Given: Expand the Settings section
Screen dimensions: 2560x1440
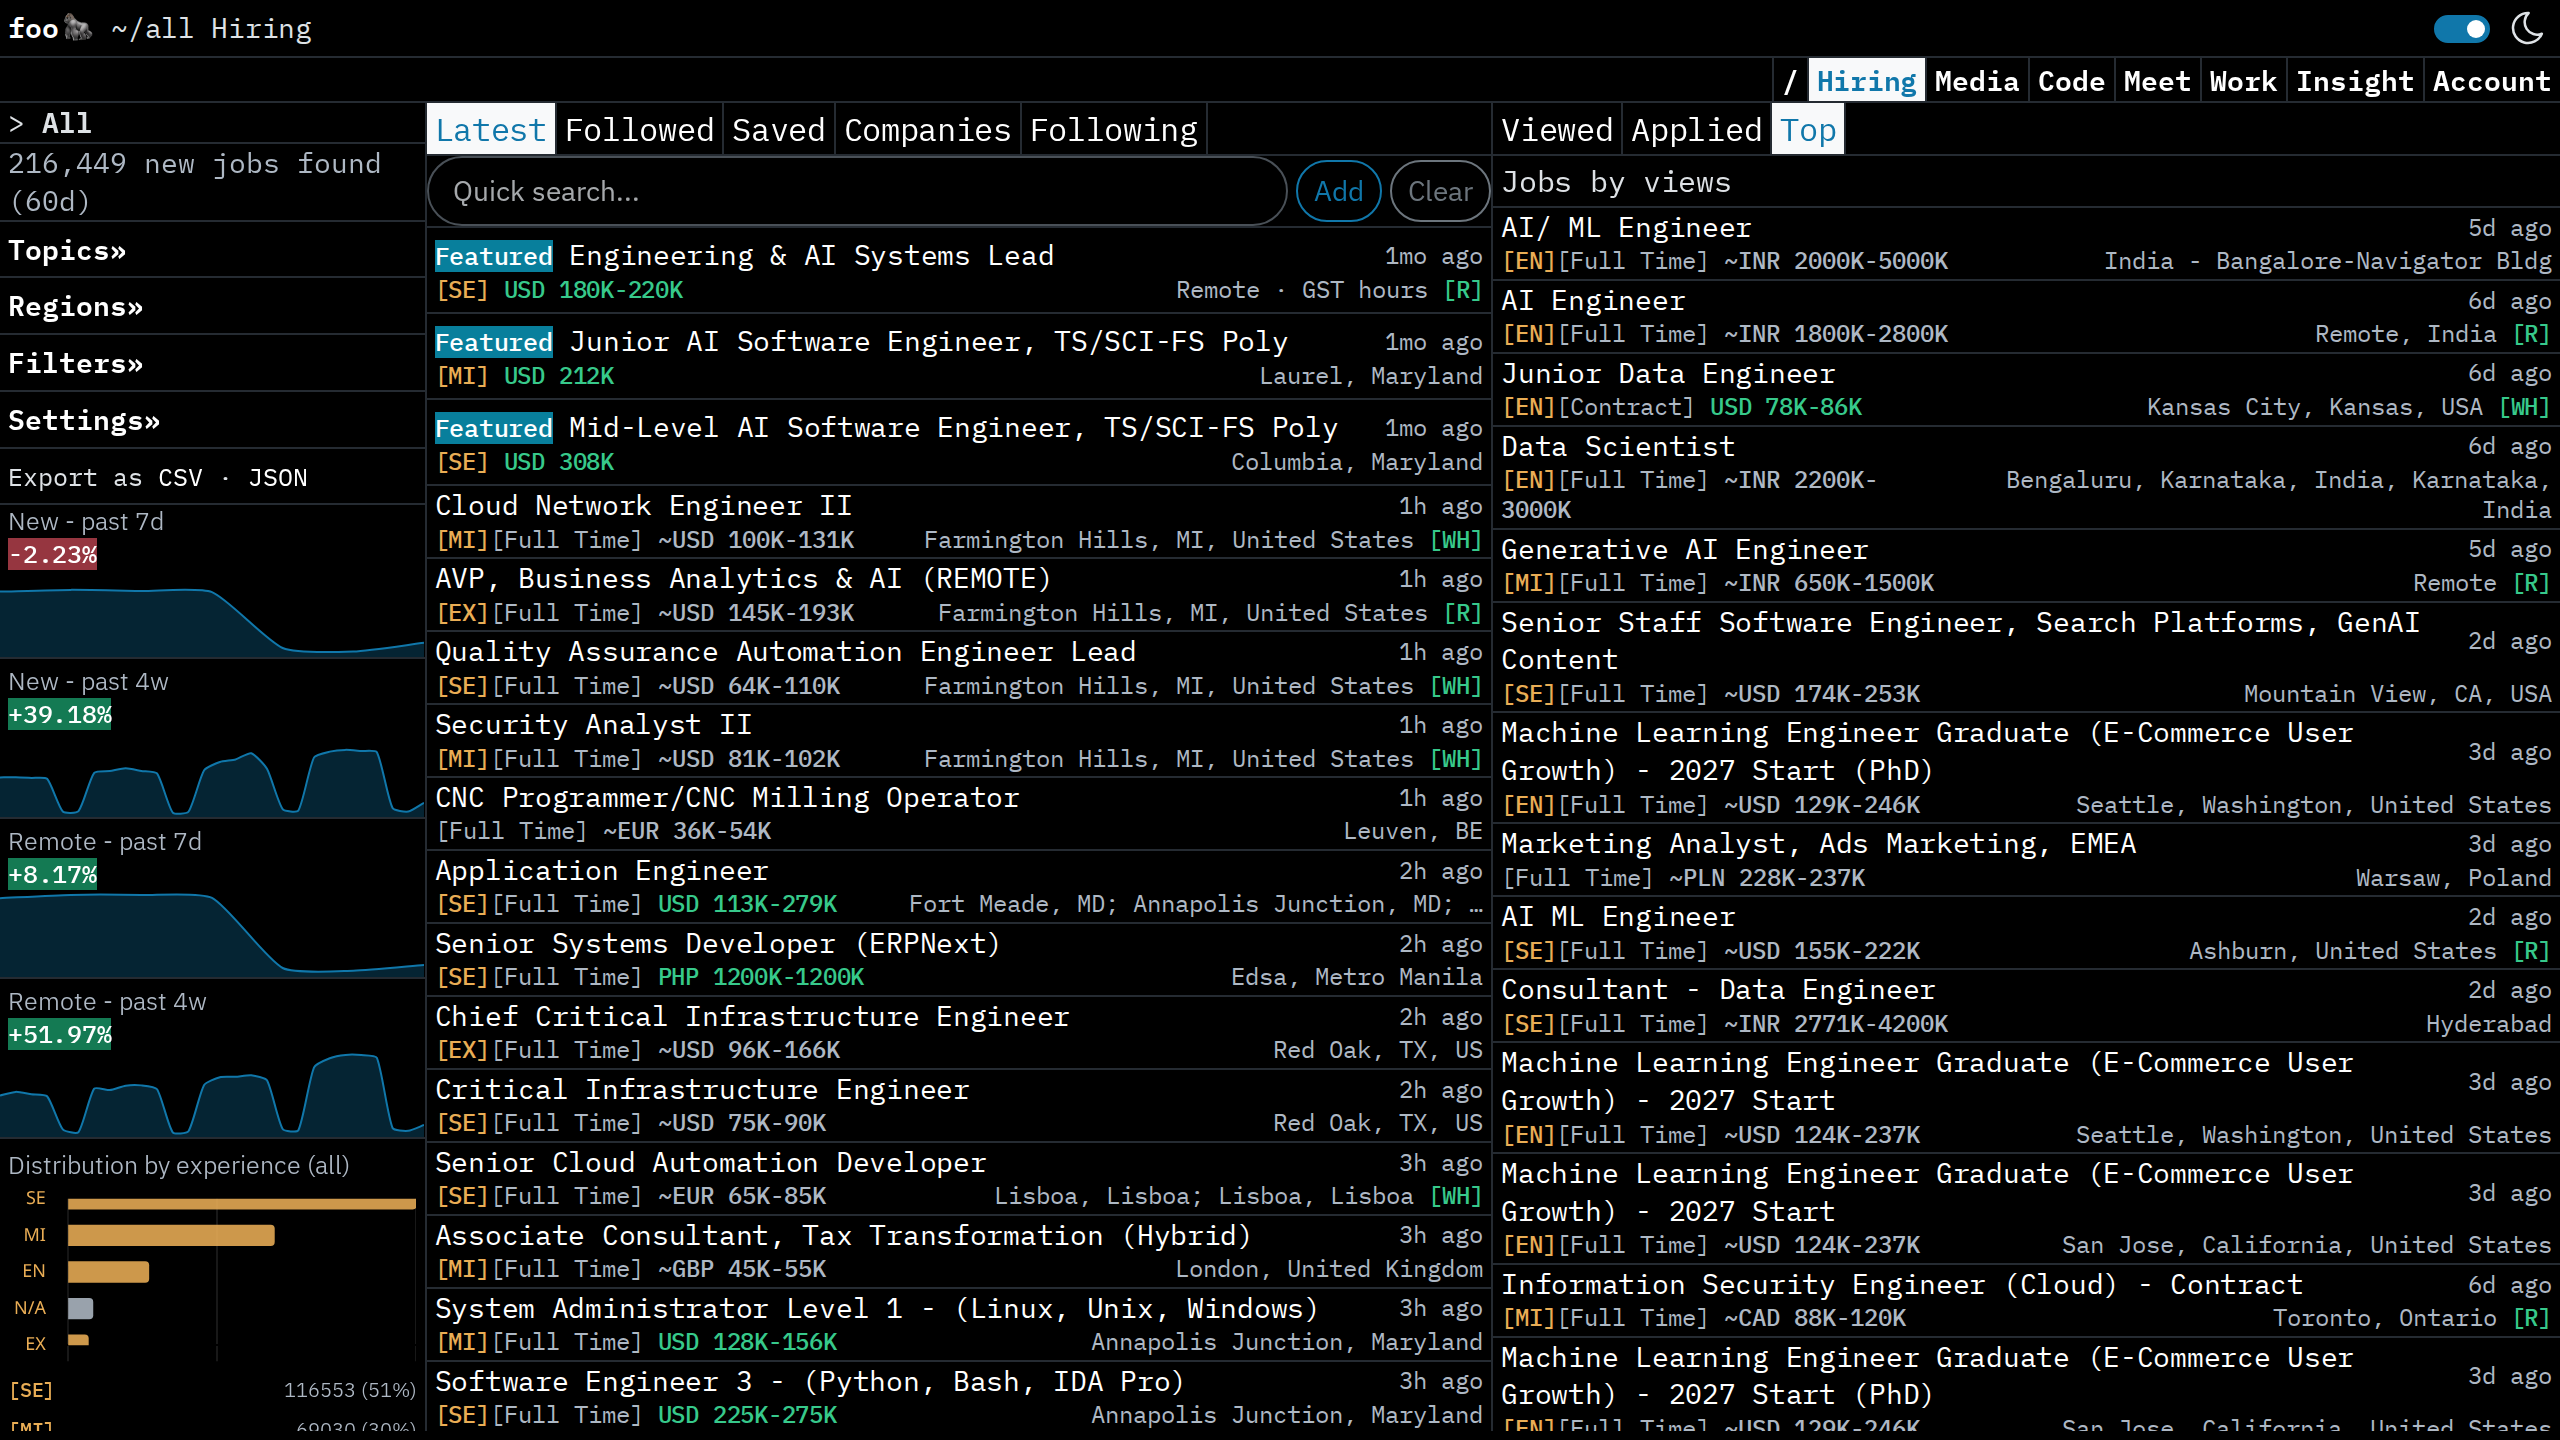Looking at the screenshot, I should point(84,420).
